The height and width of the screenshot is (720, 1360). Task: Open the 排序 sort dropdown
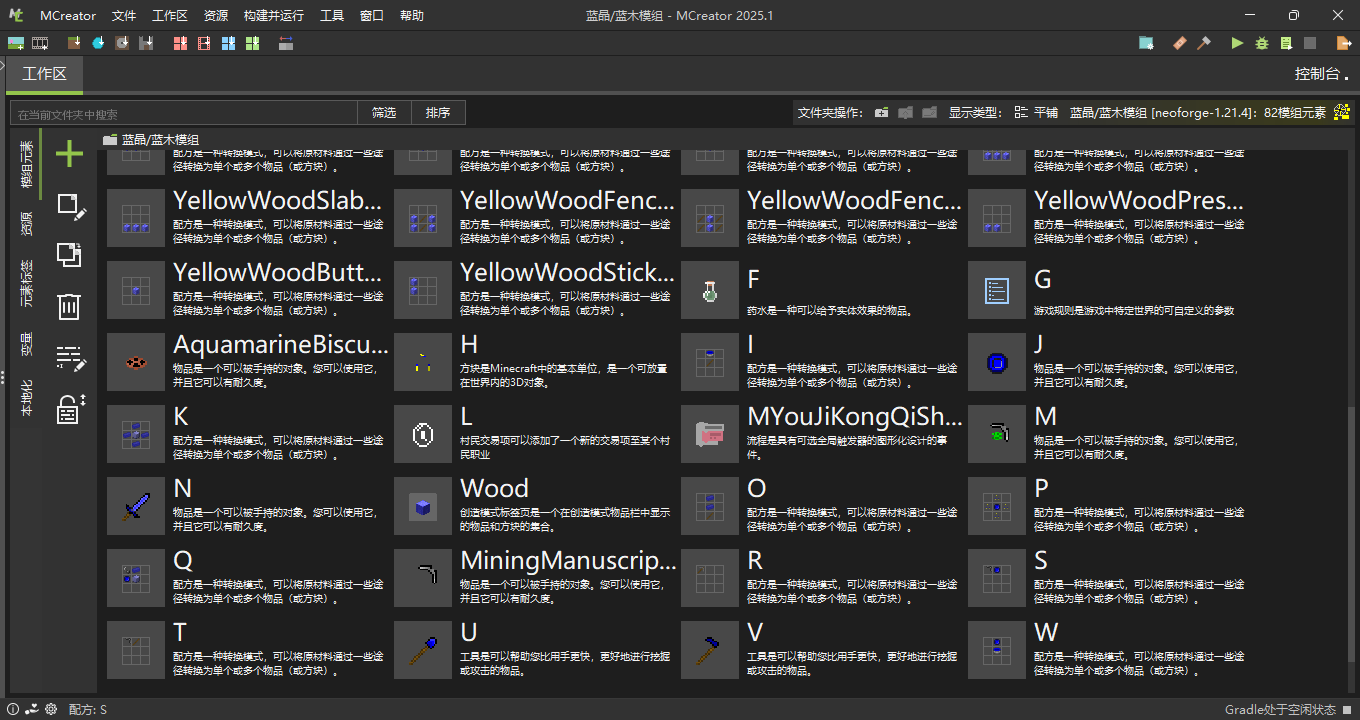[x=438, y=113]
